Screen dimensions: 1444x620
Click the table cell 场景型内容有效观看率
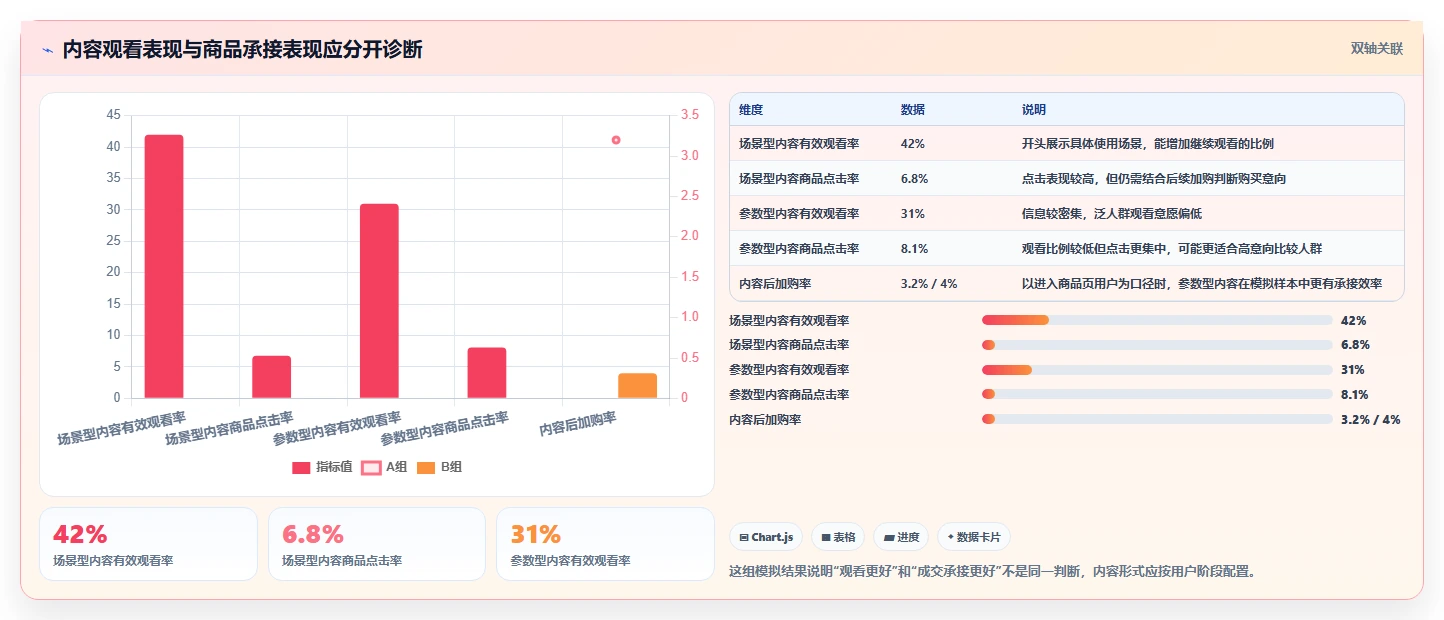tap(799, 144)
